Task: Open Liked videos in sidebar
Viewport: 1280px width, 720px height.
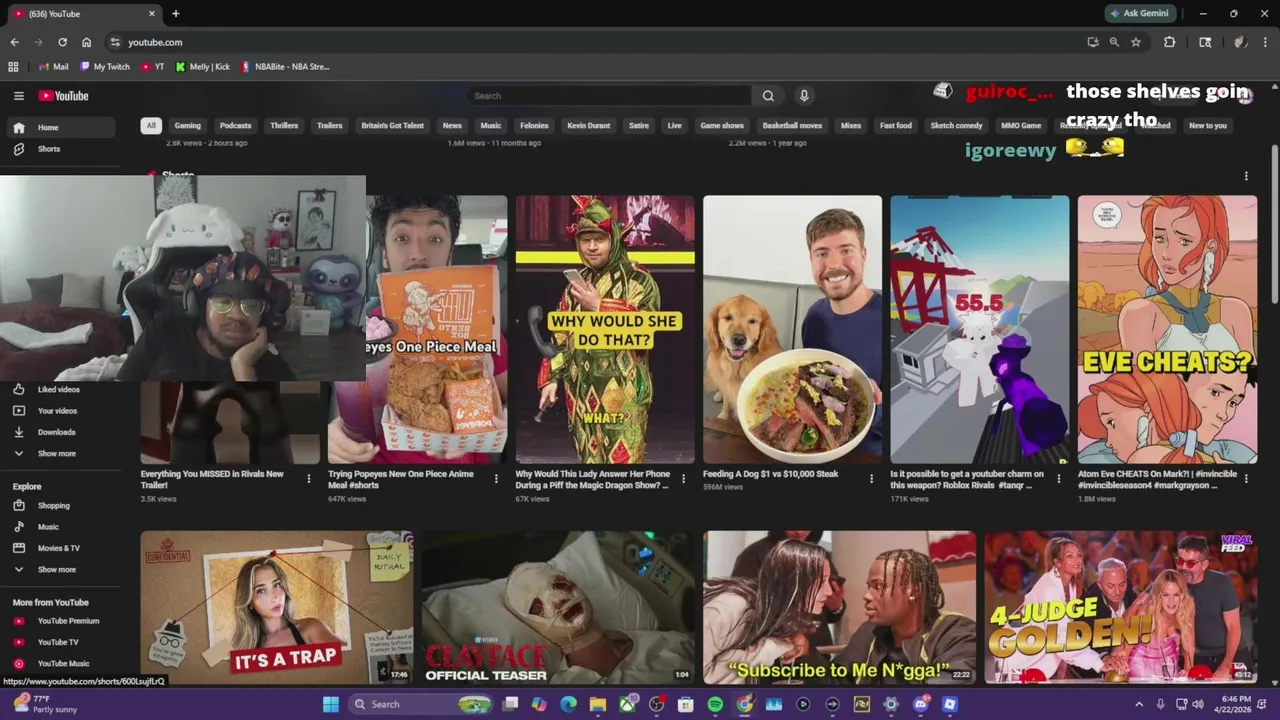Action: [62, 390]
